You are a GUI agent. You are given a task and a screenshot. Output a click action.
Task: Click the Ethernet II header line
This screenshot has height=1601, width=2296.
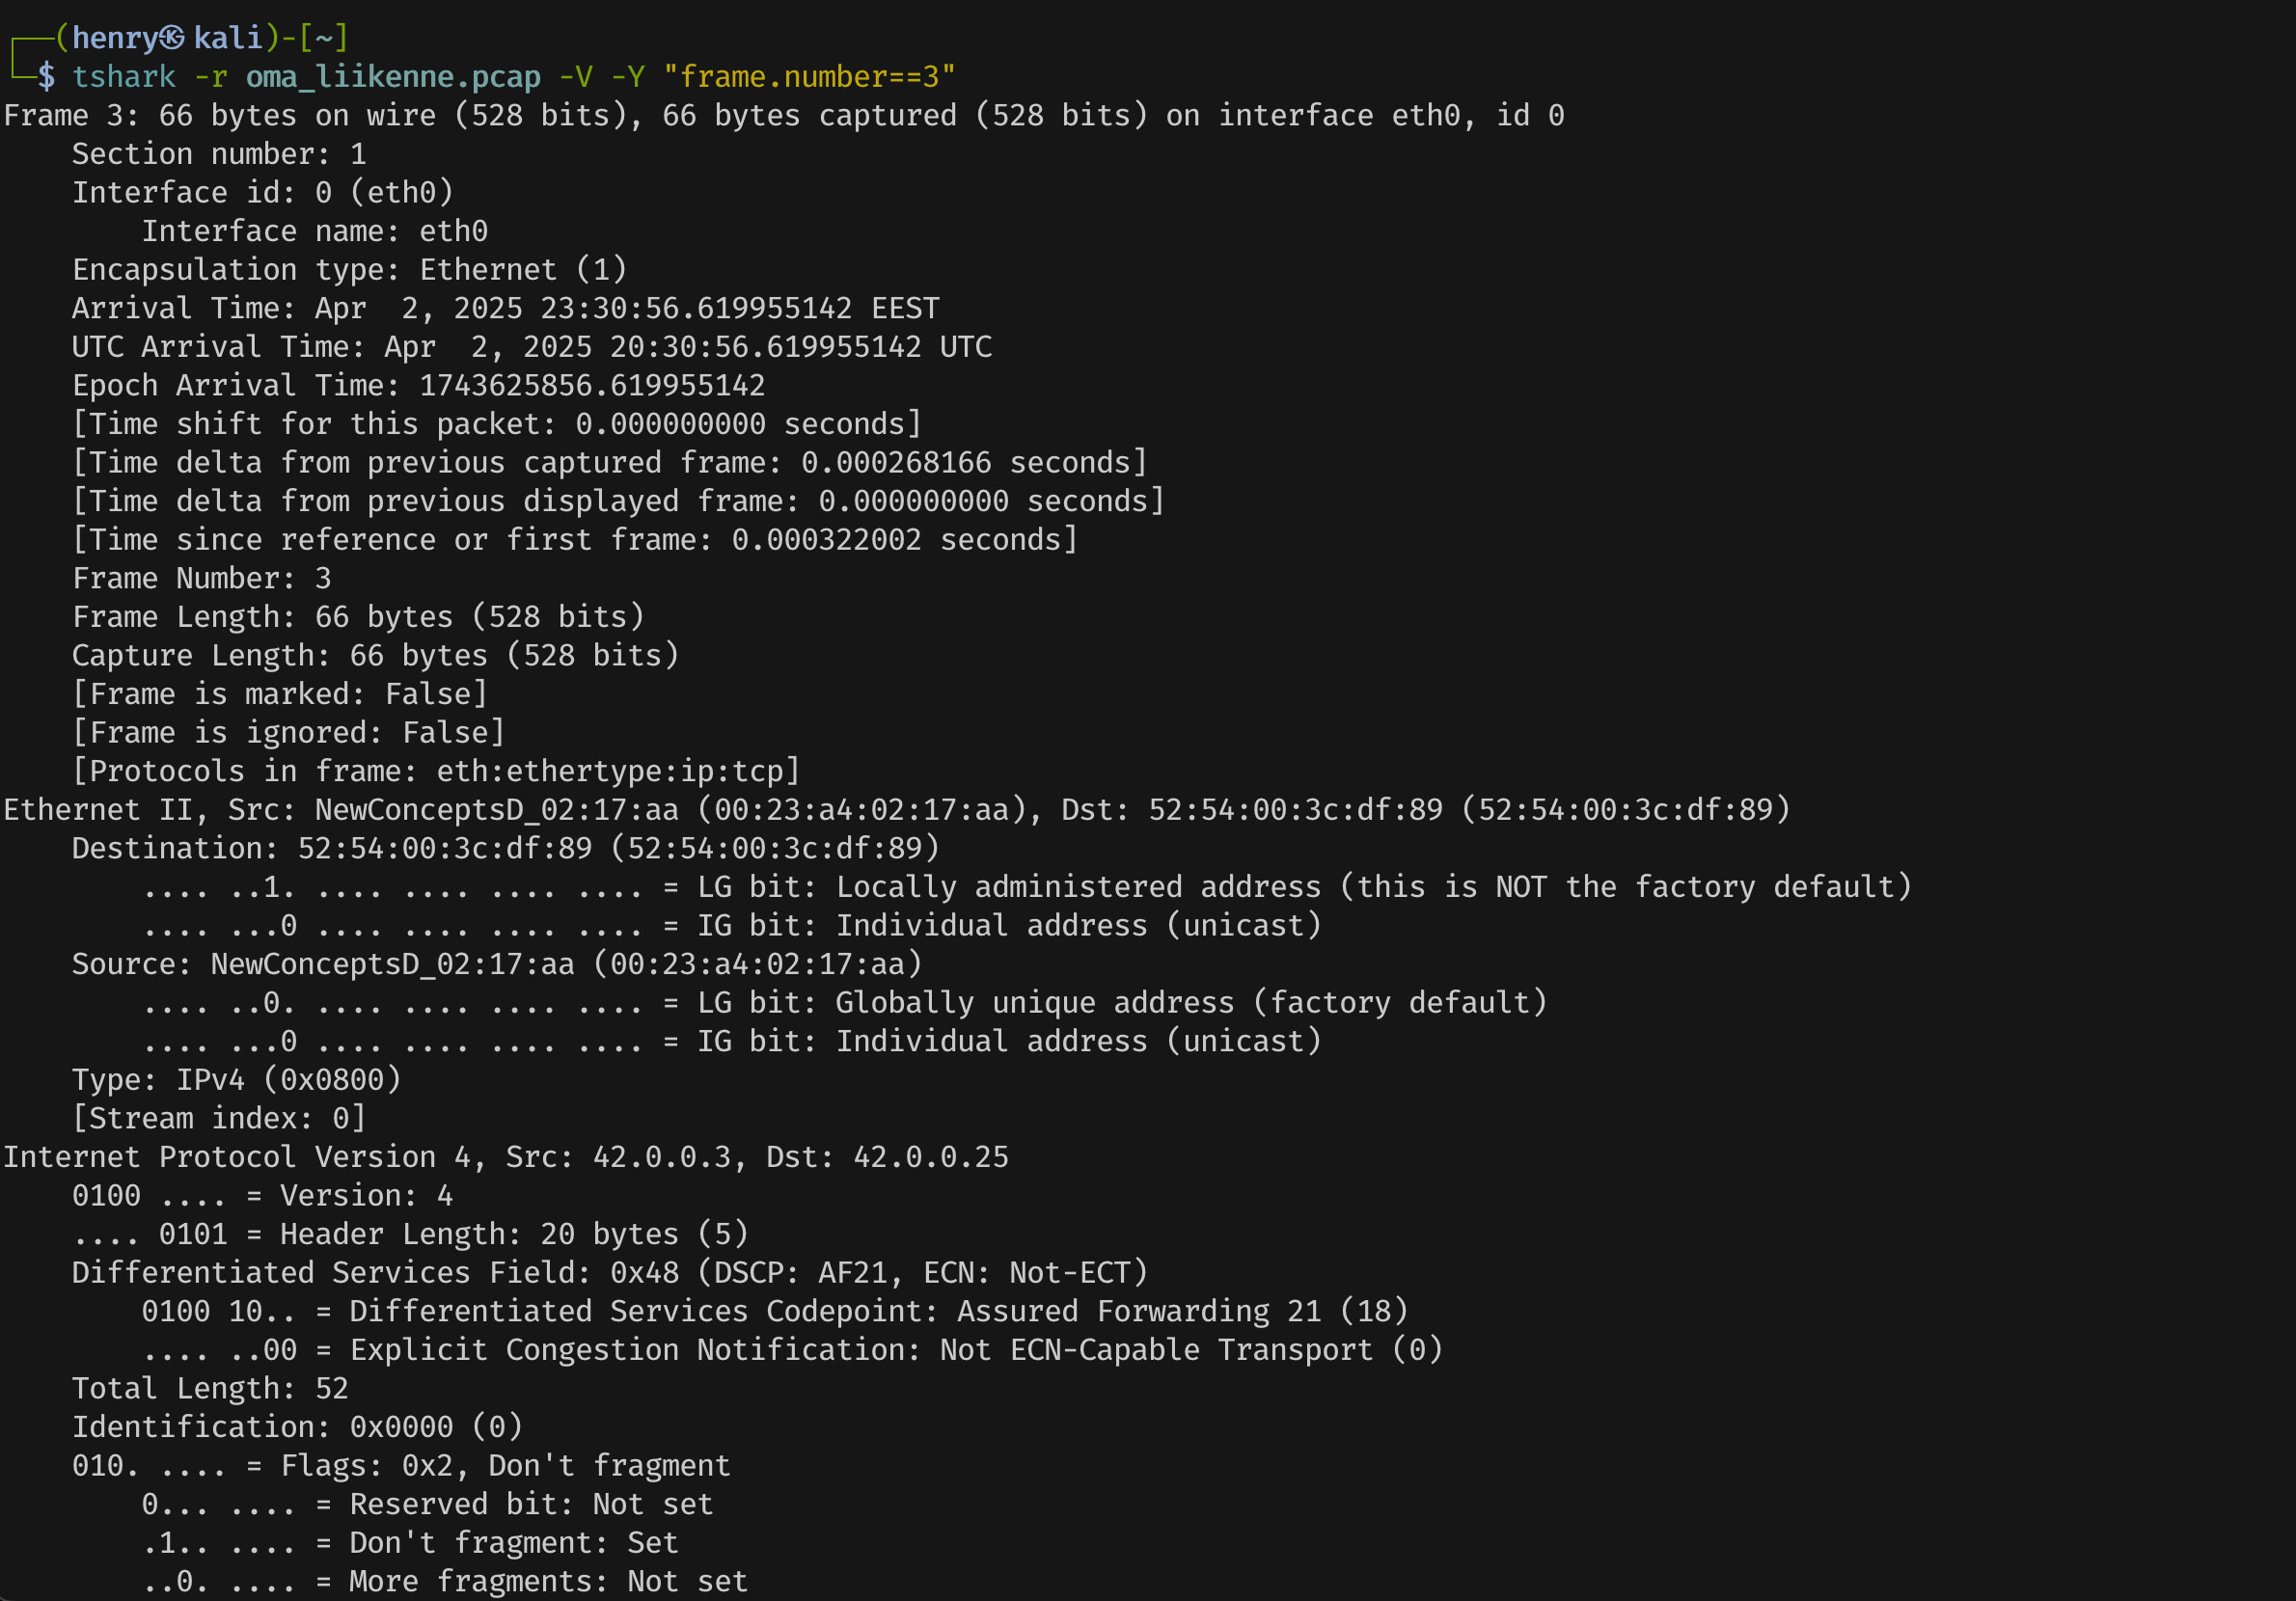pyautogui.click(x=896, y=810)
